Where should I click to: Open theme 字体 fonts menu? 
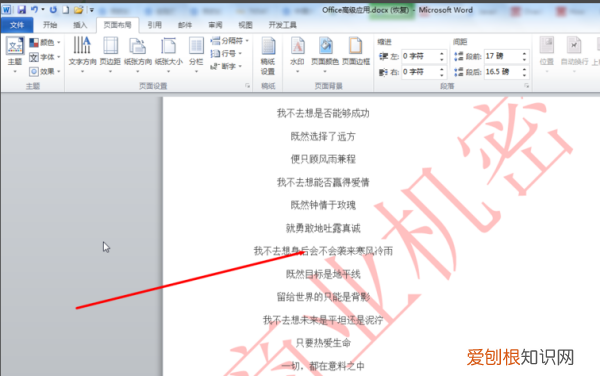pyautogui.click(x=45, y=57)
